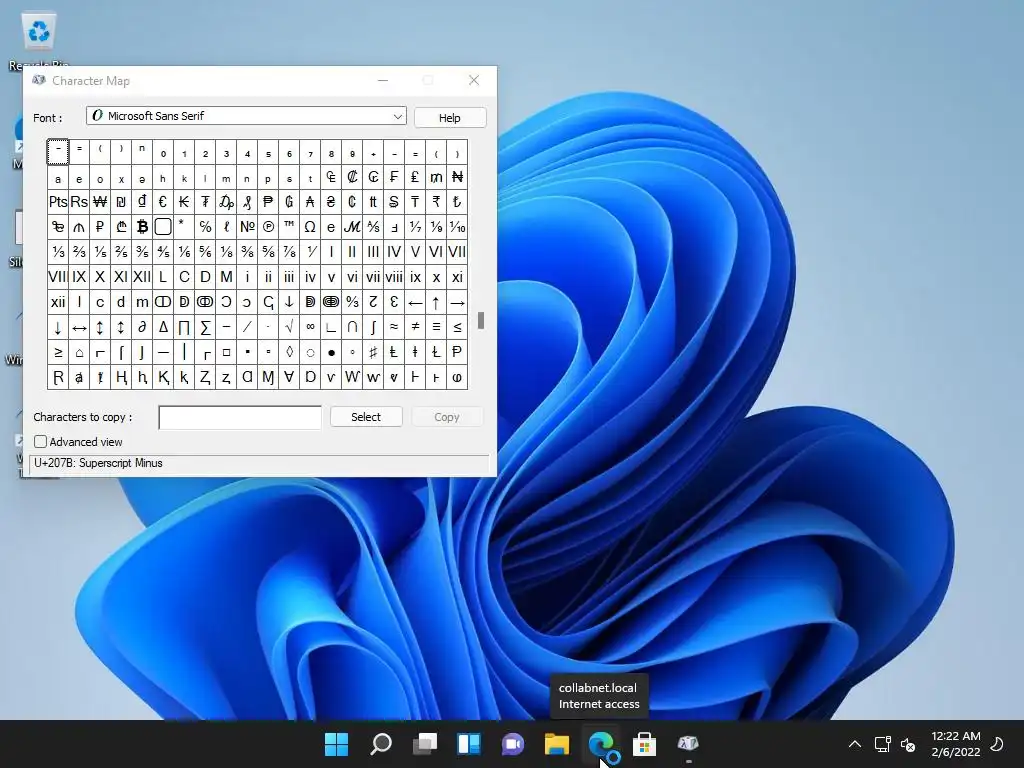Screen dimensions: 1024x768
Task: Pick the solid black circle character
Action: pyautogui.click(x=331, y=353)
